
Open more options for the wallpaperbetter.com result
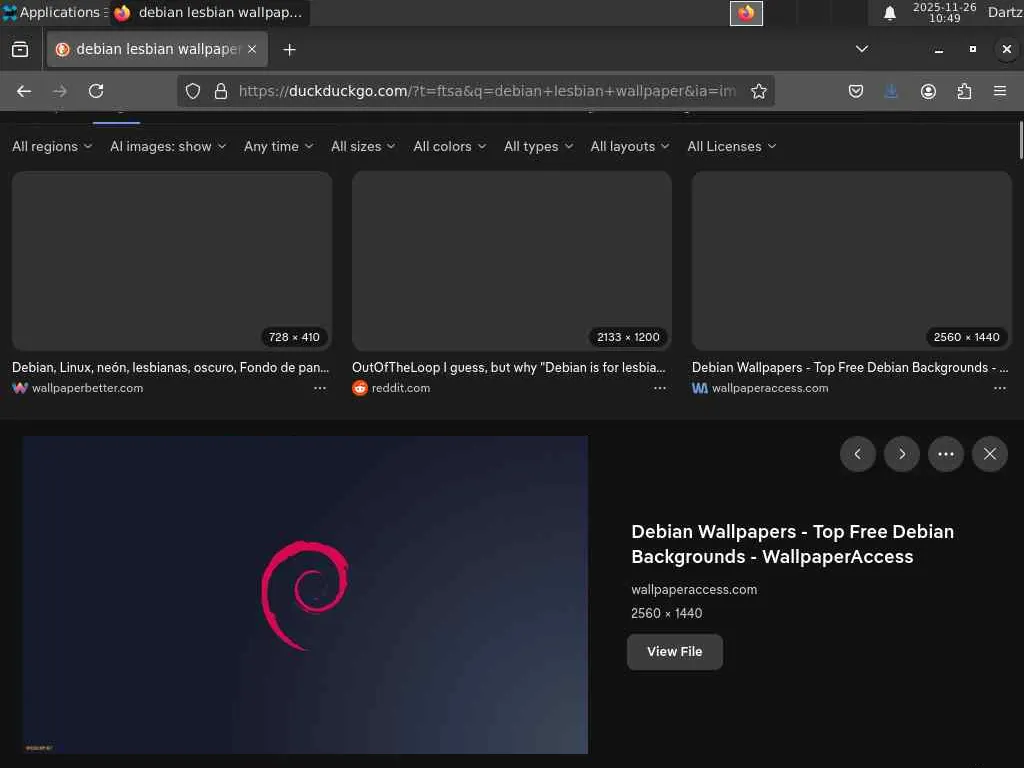319,388
